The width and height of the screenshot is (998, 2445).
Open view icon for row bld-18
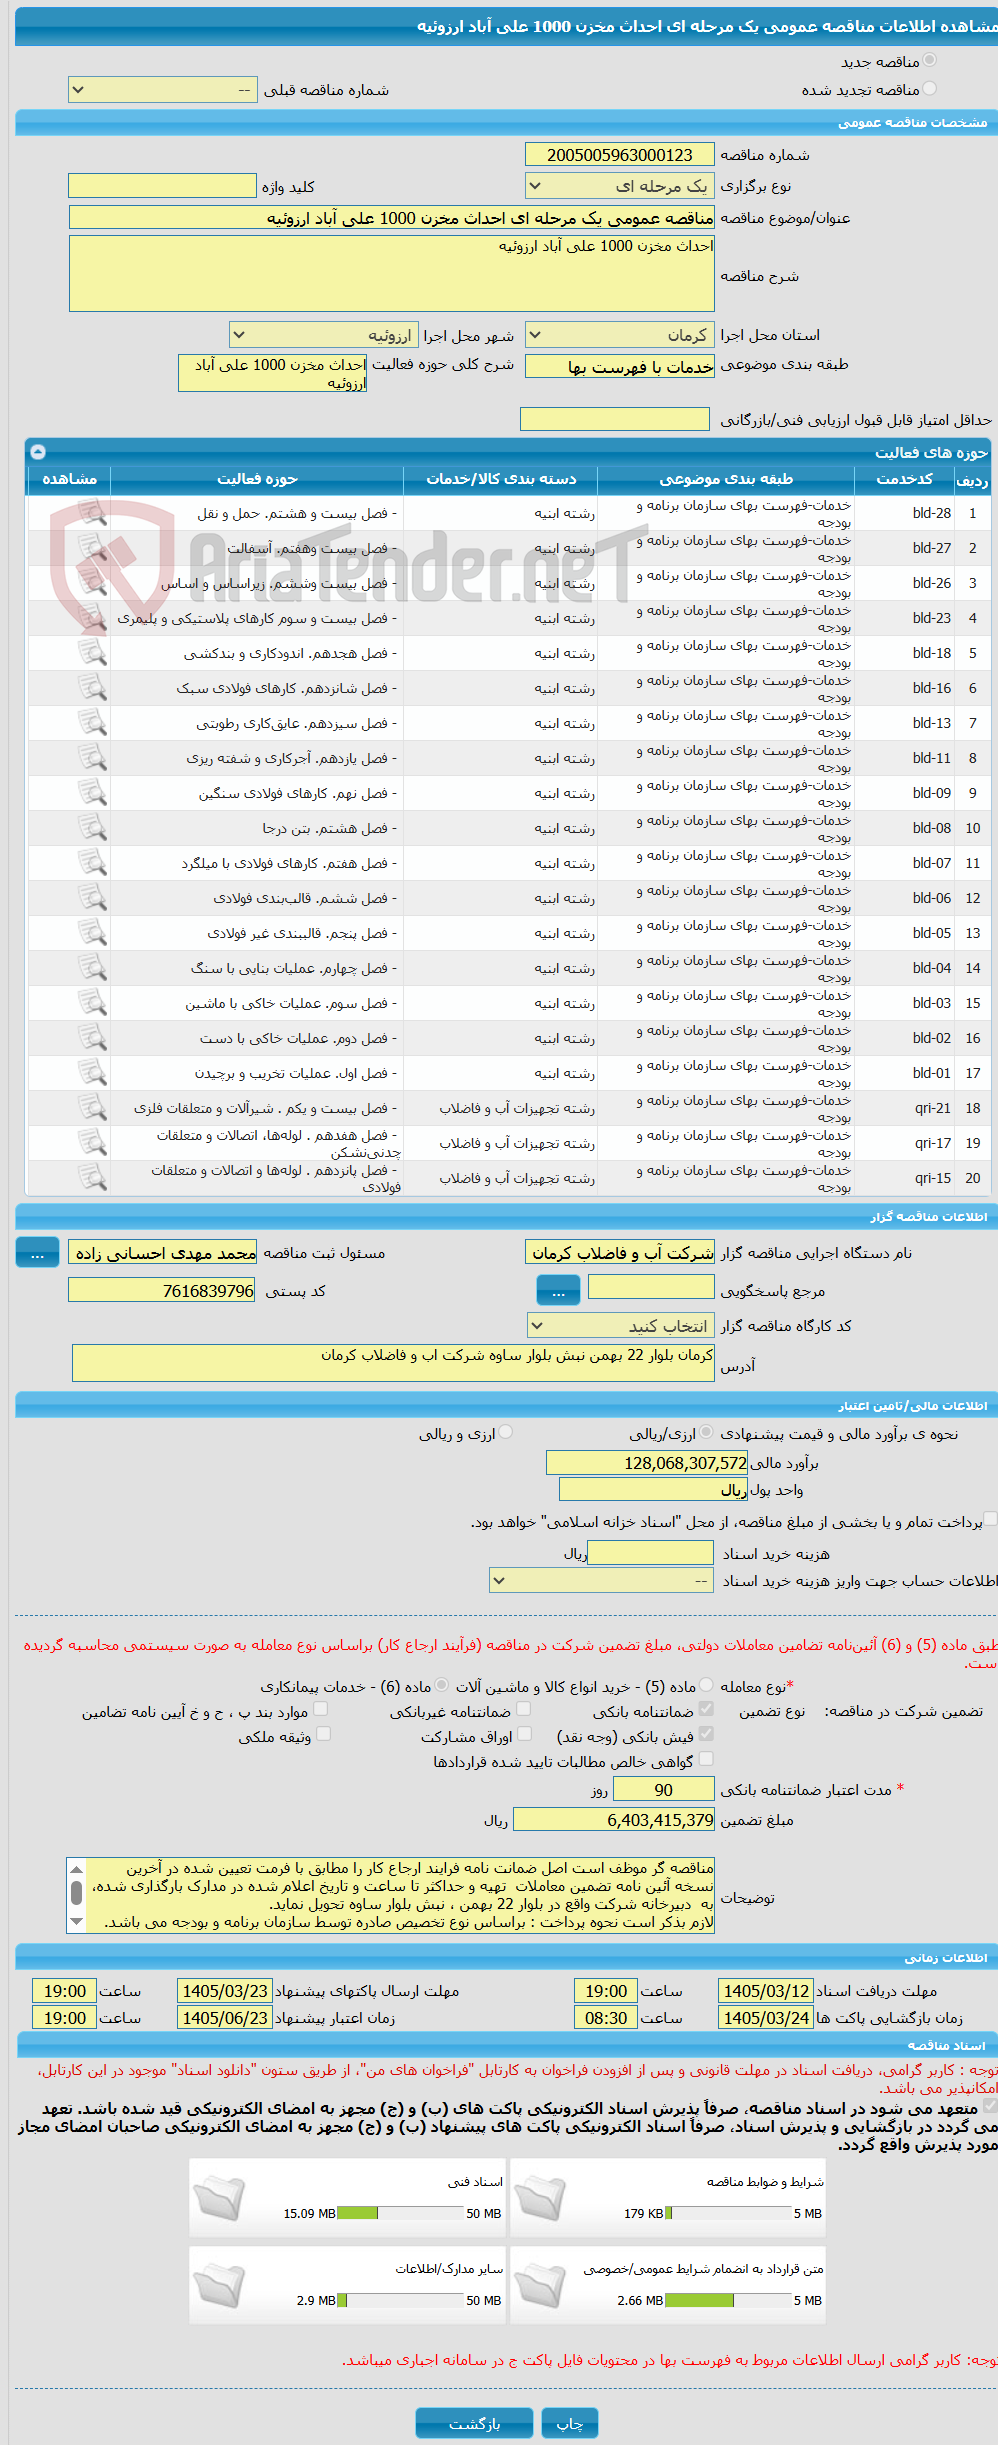(x=92, y=653)
